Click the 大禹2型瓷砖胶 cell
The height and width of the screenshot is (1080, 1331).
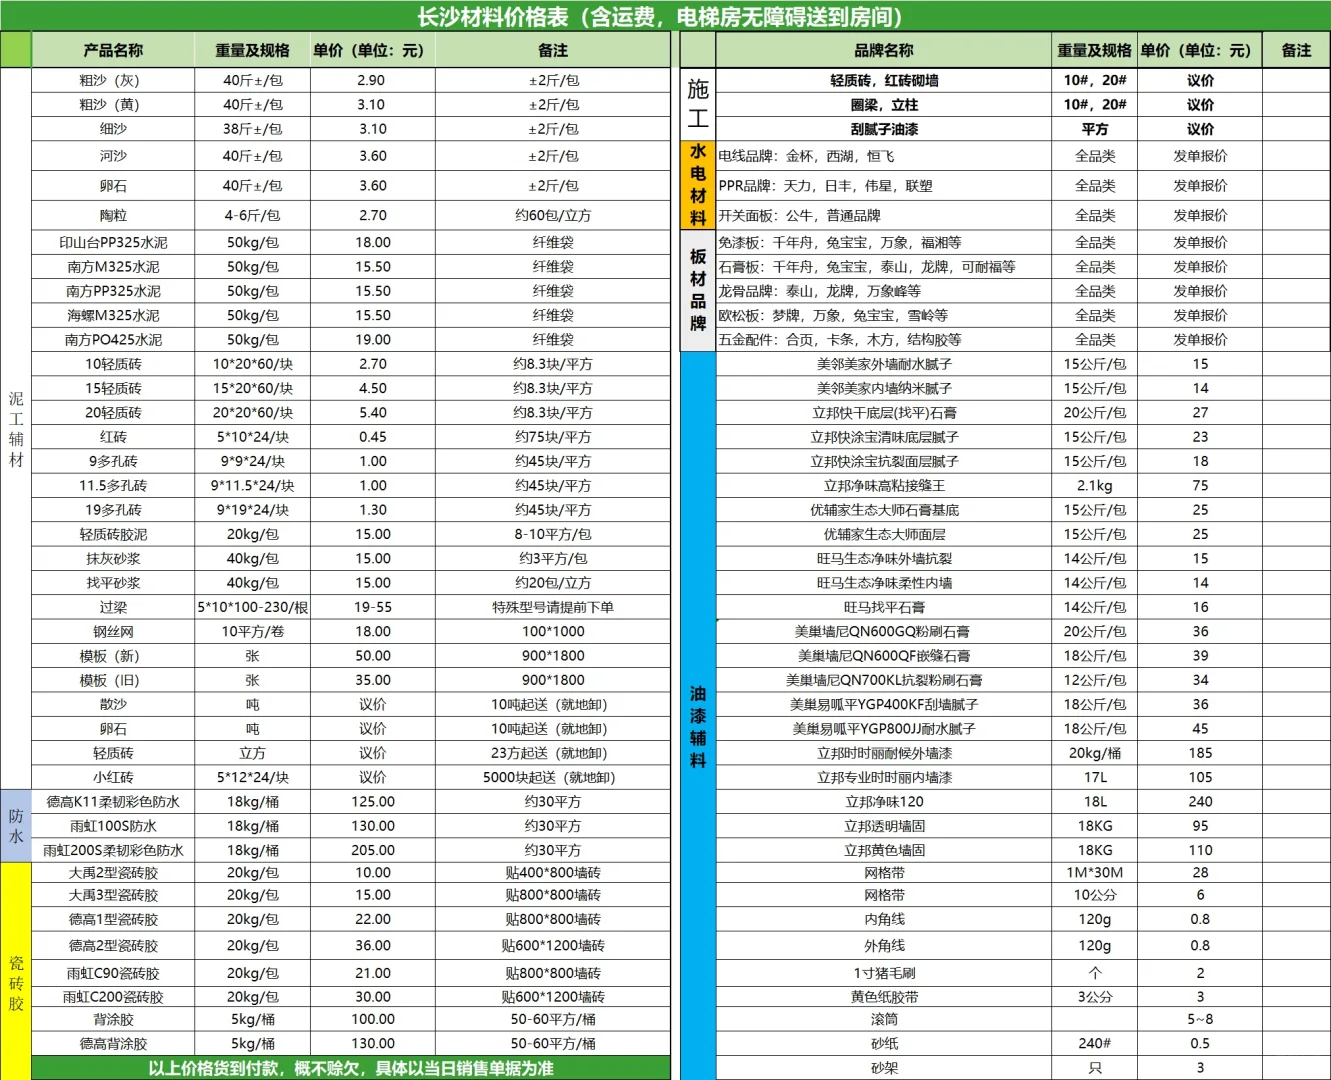coord(113,872)
